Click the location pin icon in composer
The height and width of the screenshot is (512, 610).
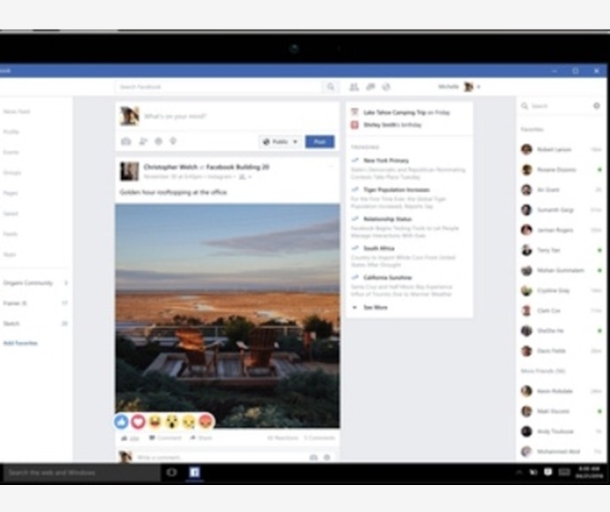tap(173, 142)
